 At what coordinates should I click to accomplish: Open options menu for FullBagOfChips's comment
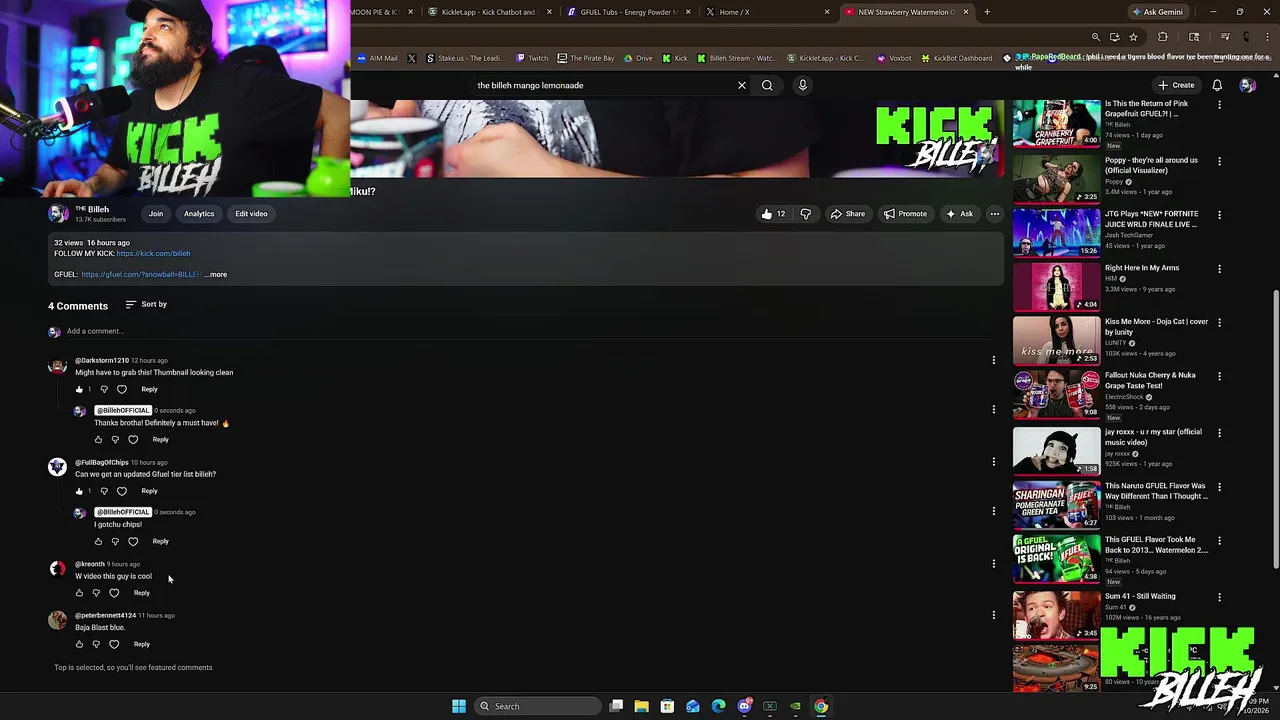[x=994, y=462]
